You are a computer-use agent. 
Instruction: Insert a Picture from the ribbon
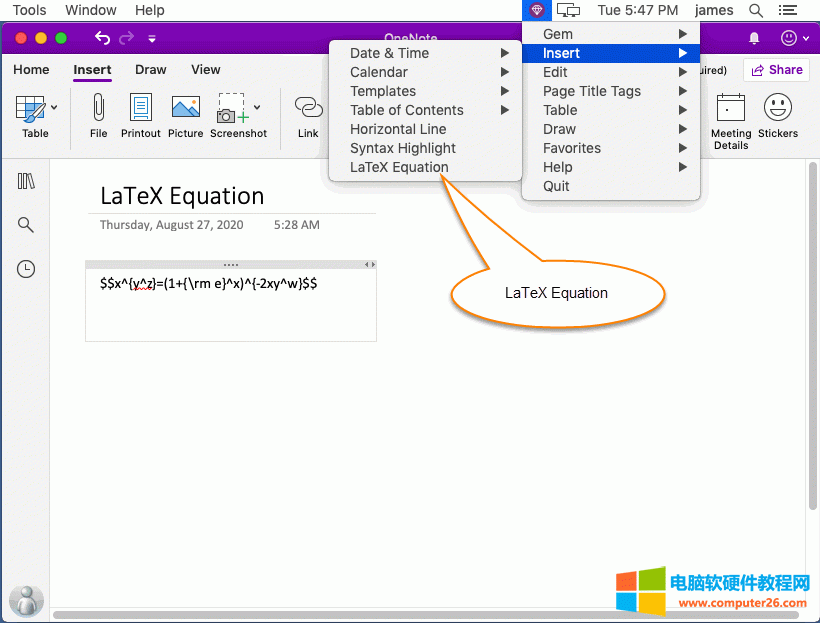click(185, 108)
